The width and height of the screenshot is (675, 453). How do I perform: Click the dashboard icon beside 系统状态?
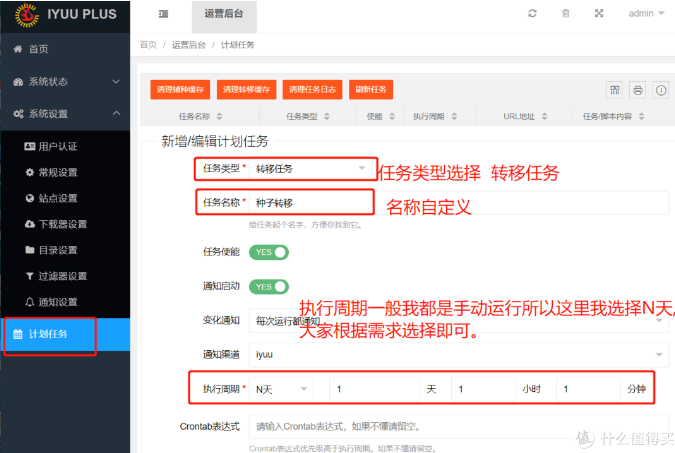pyautogui.click(x=18, y=82)
